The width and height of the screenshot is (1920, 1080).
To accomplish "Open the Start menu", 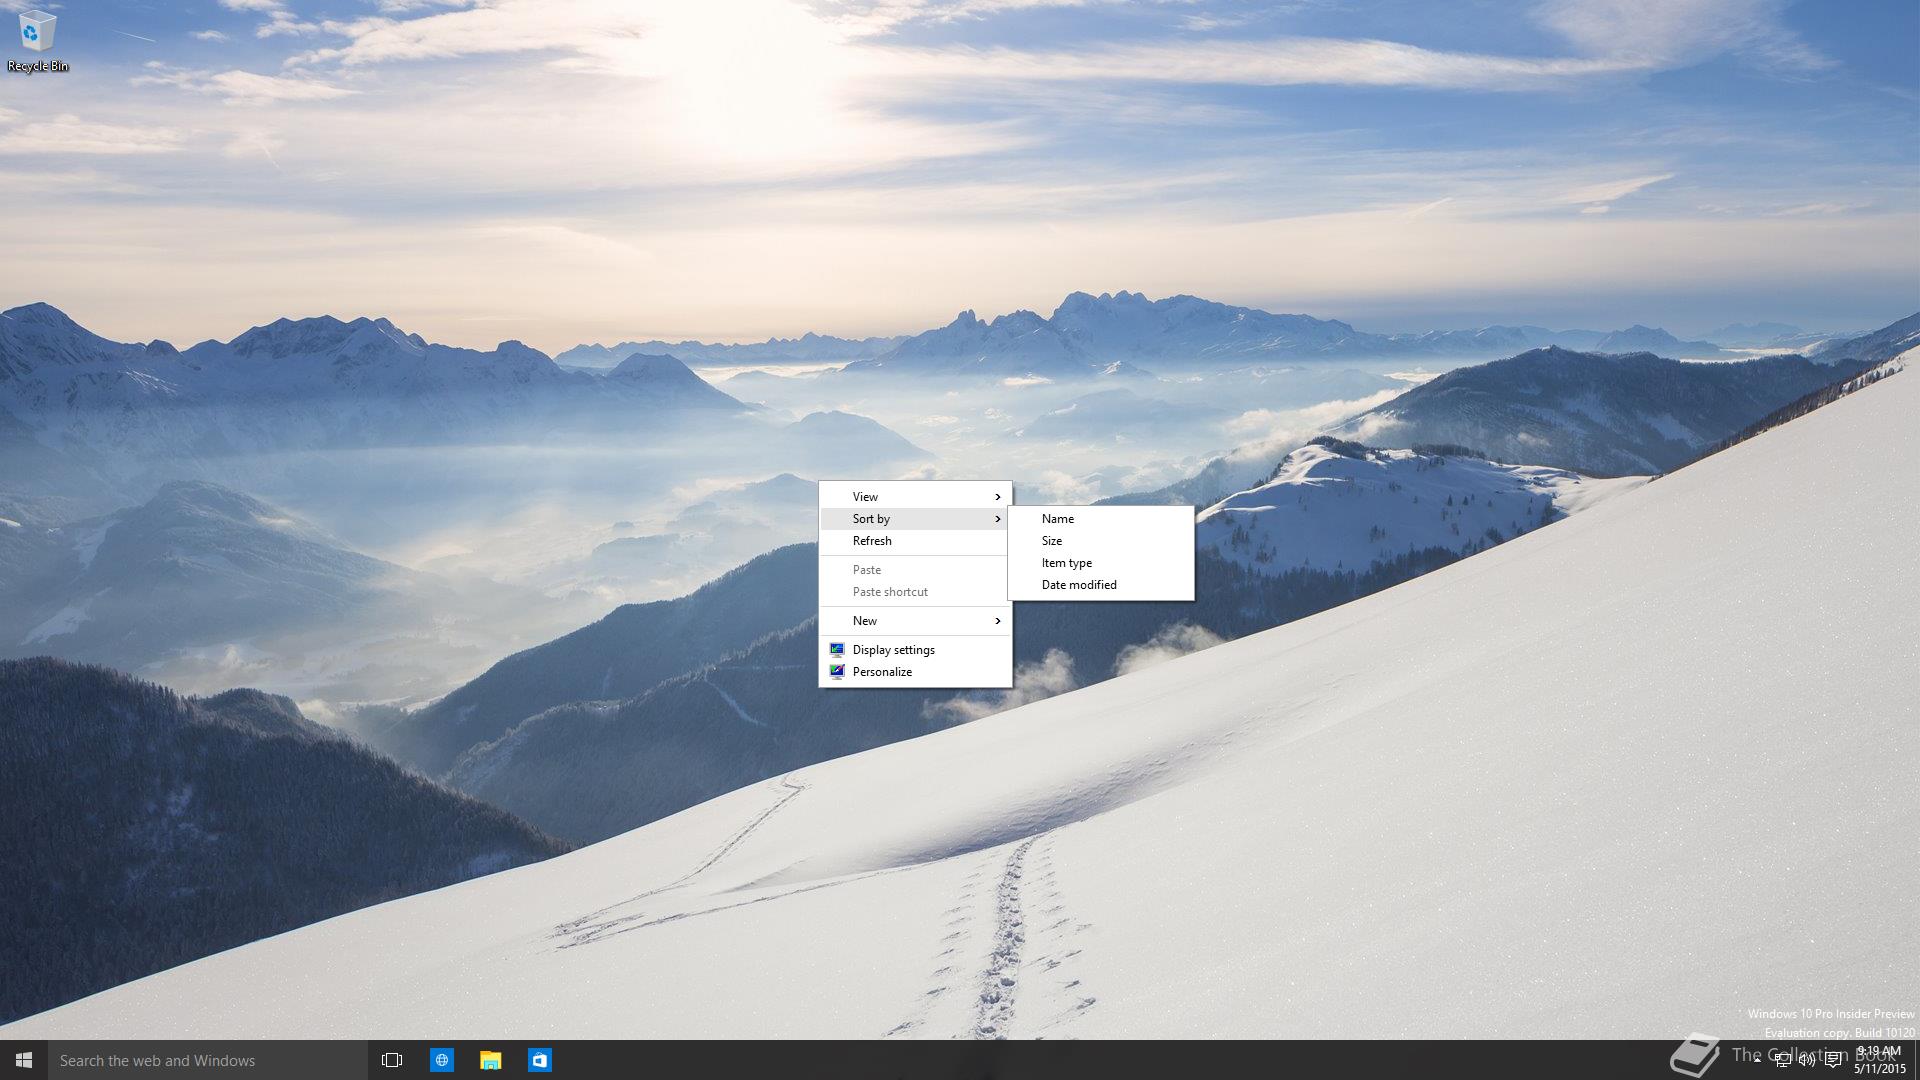I will point(24,1060).
